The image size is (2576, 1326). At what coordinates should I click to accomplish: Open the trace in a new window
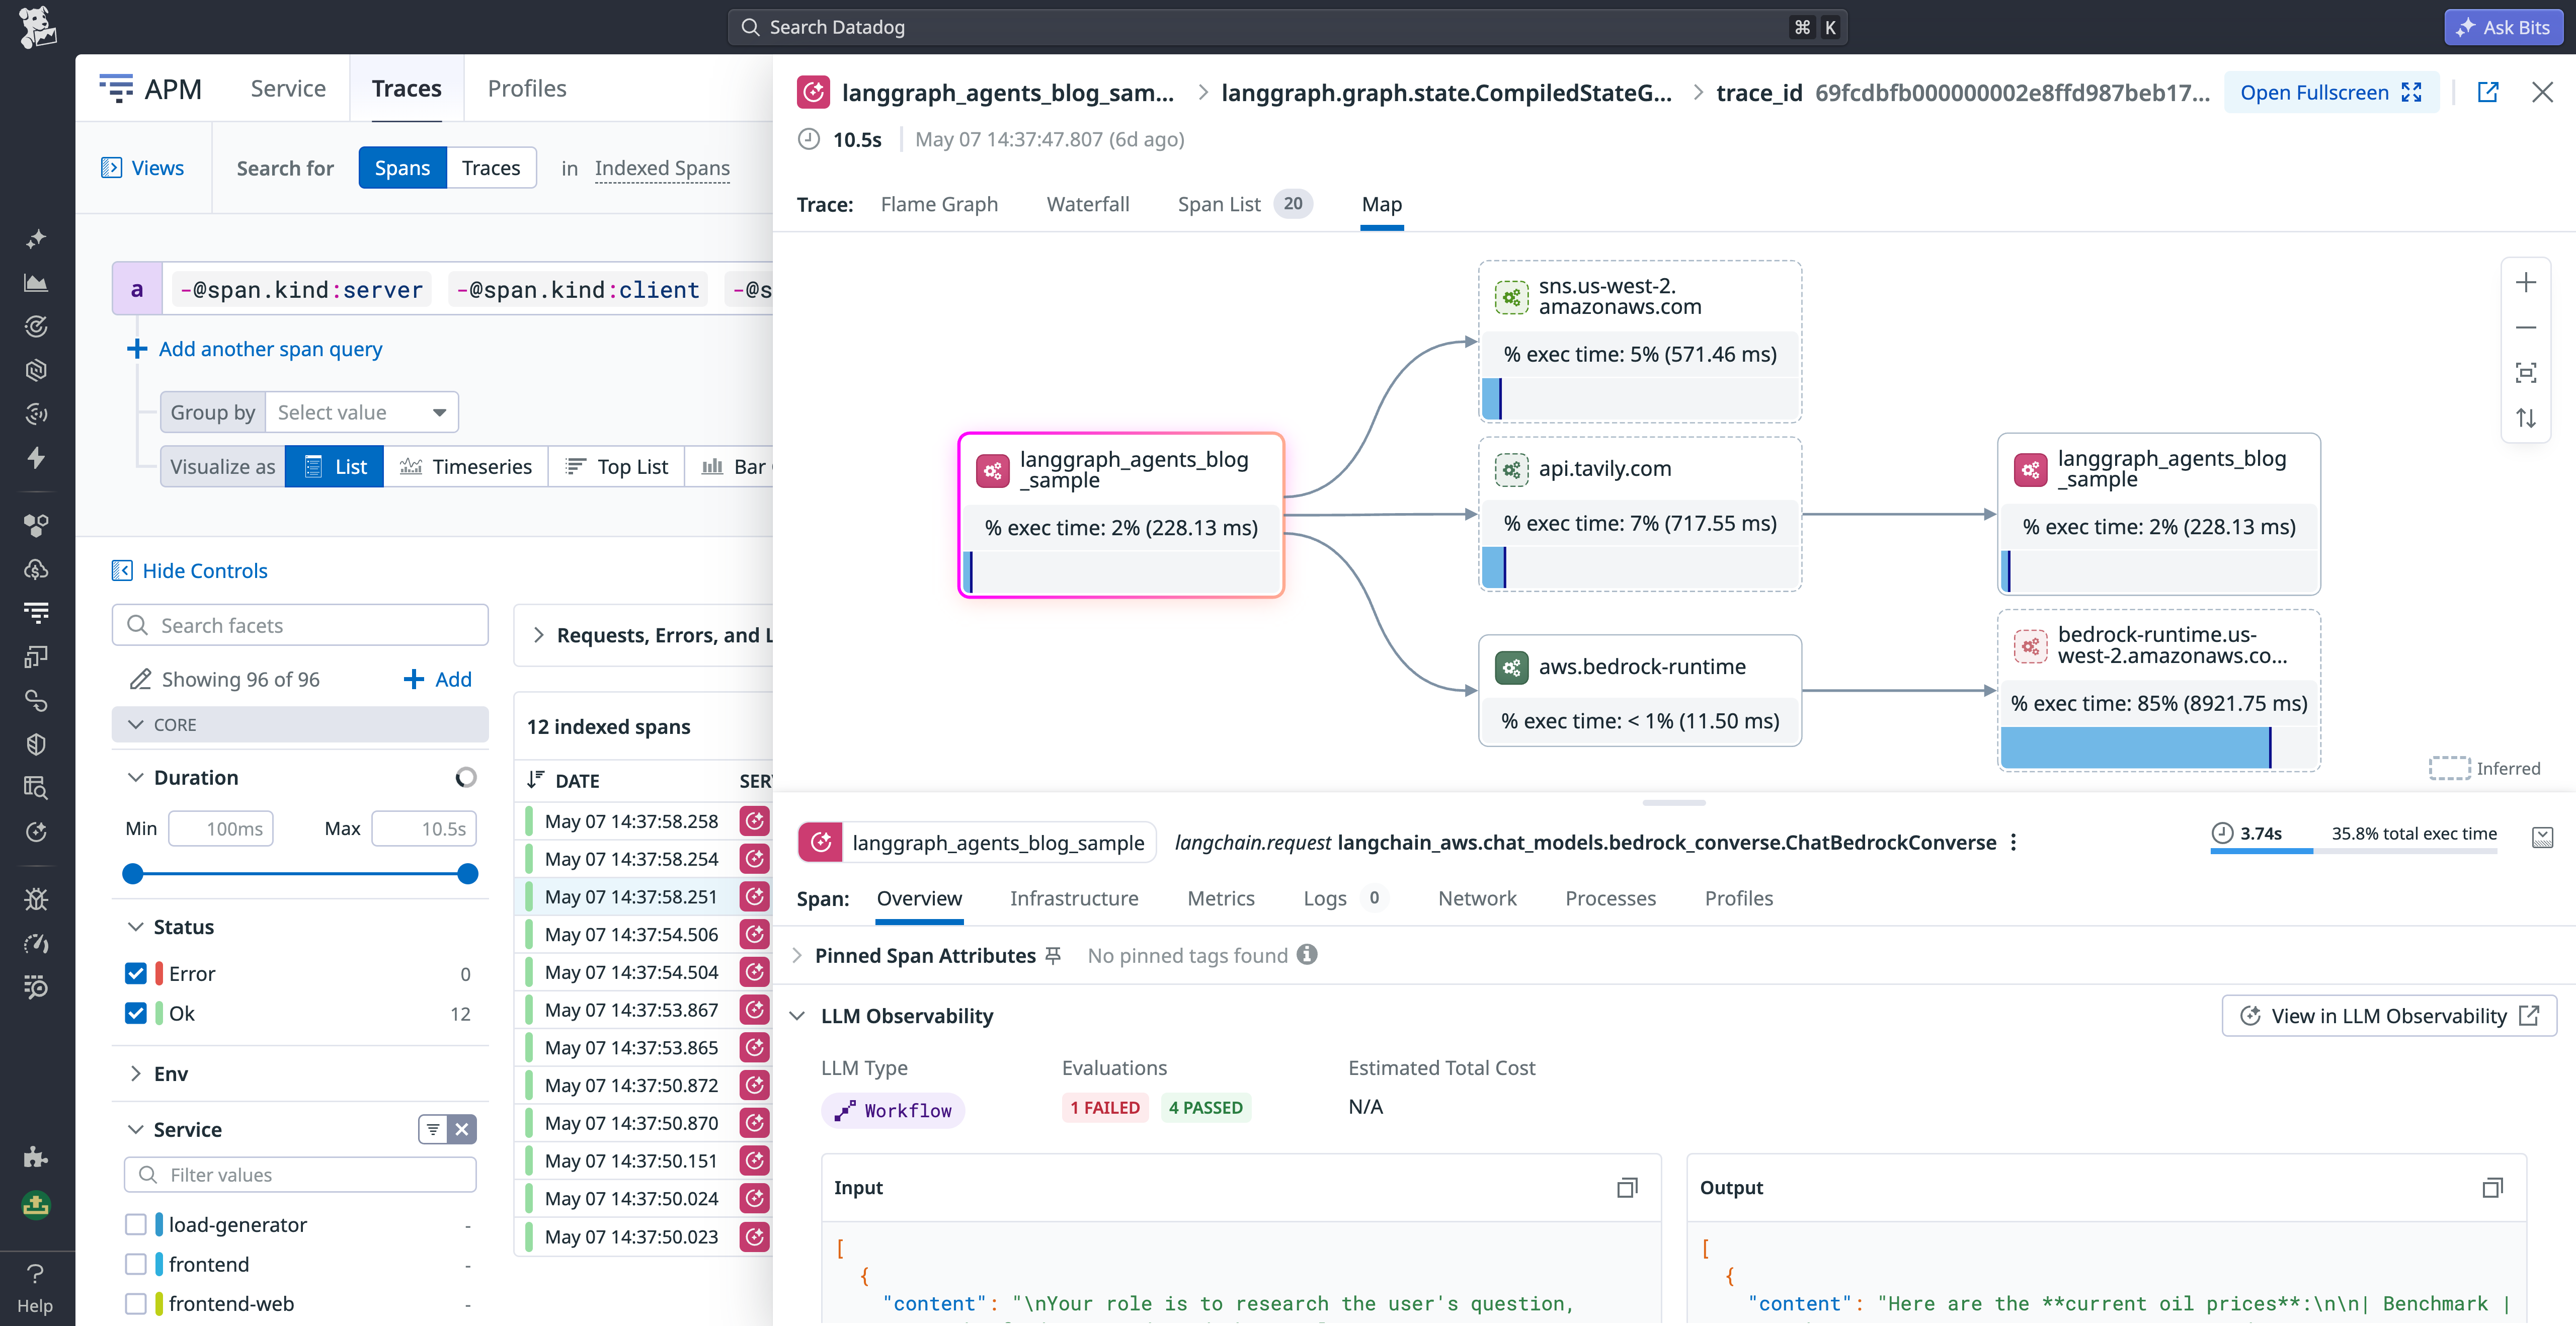pos(2487,92)
